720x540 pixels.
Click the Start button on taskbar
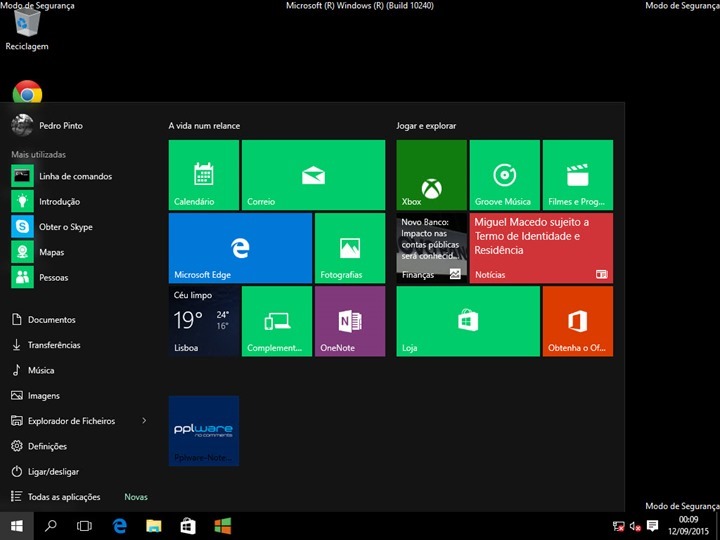17,526
